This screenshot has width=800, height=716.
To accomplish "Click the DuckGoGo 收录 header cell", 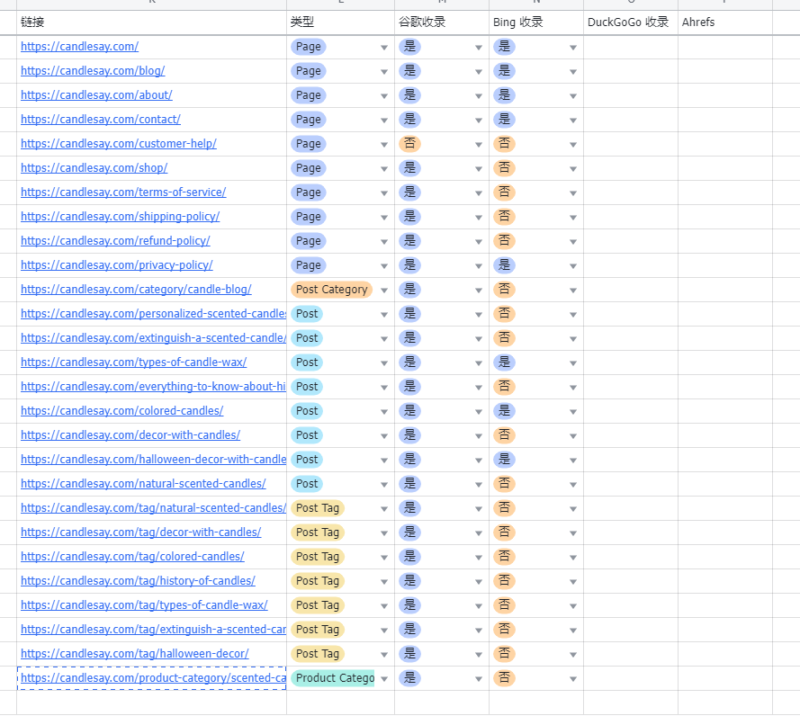I will (x=630, y=22).
